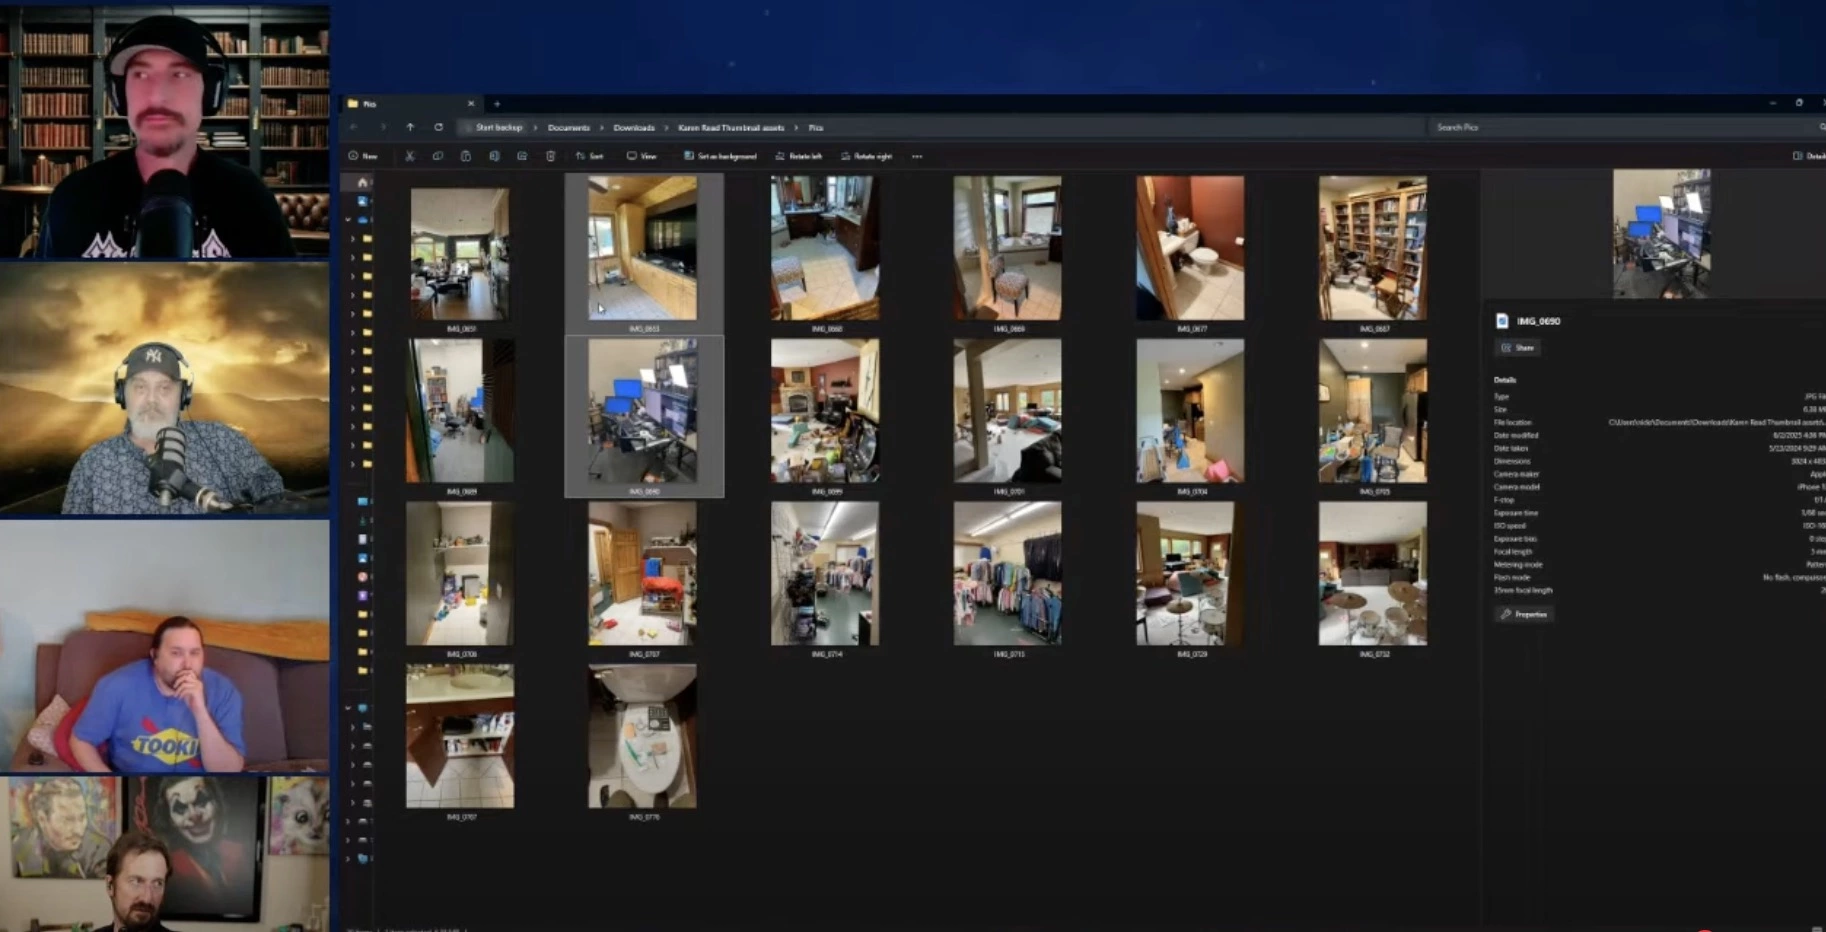Screen dimensions: 1826x932
Task: Select the open toilet top-view thumbnail
Action: point(642,736)
